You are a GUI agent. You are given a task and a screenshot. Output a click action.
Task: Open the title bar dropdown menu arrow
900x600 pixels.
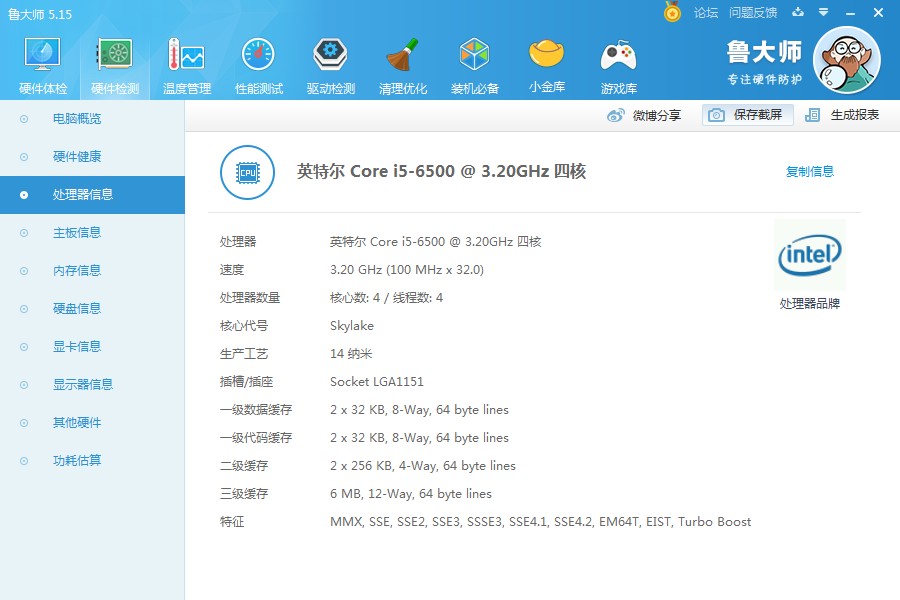824,12
